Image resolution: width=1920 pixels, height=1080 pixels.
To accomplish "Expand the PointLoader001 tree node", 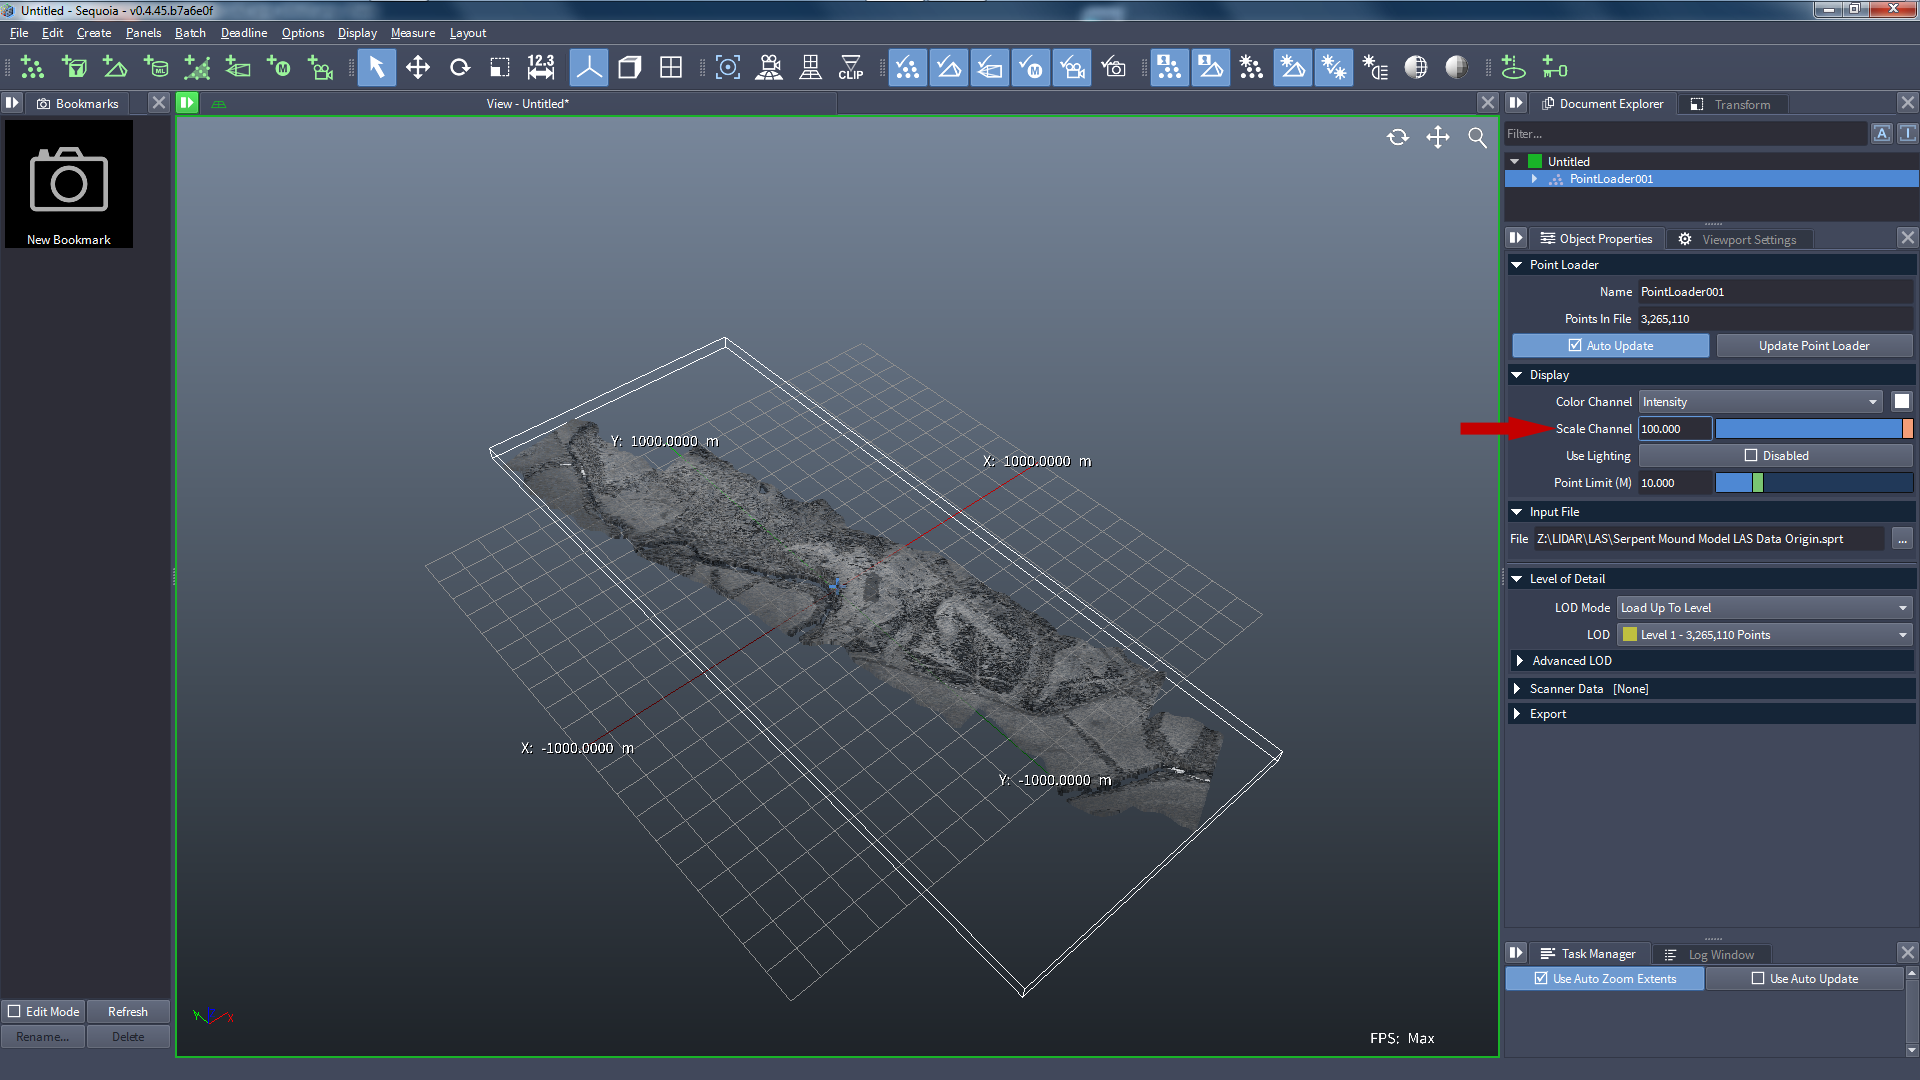I will tap(1534, 178).
